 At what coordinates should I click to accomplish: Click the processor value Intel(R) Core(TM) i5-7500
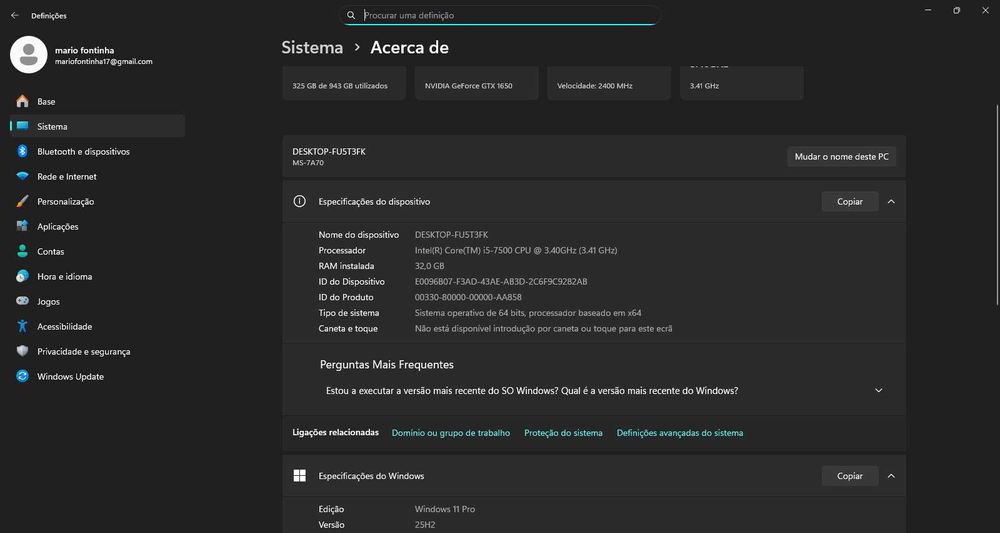516,251
